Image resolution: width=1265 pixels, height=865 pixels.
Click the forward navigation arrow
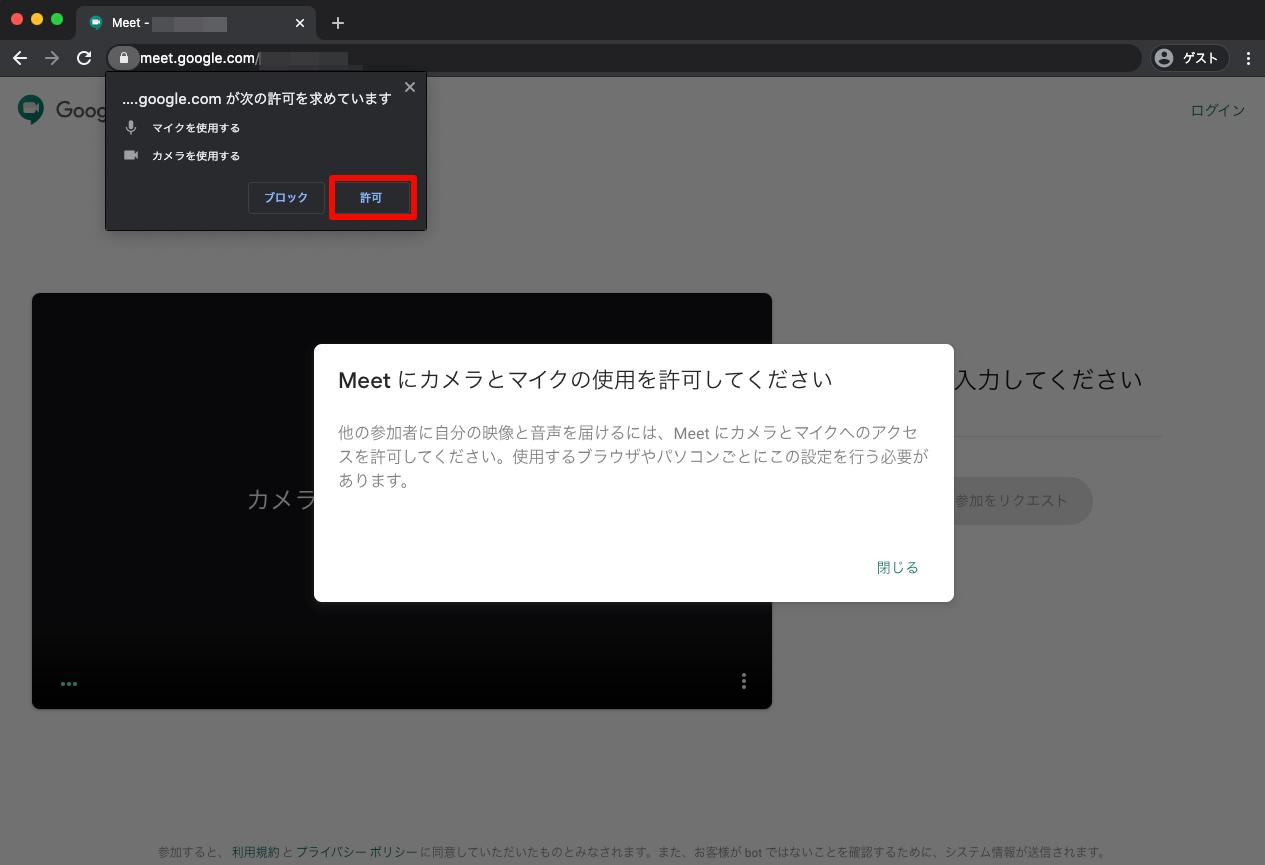[52, 58]
